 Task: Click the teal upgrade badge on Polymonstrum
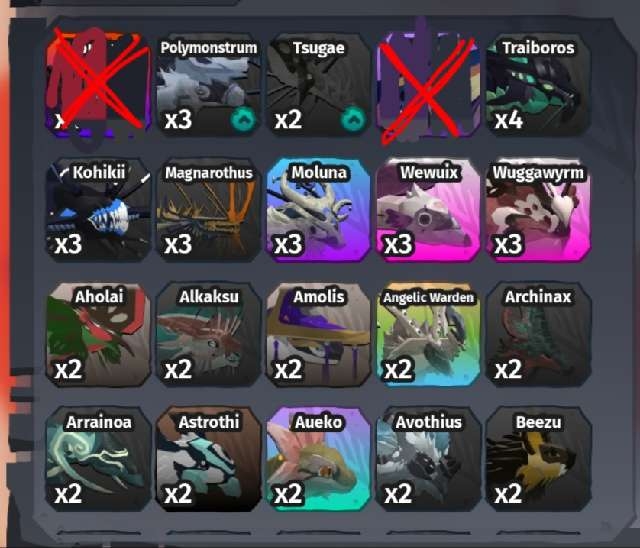(x=243, y=119)
